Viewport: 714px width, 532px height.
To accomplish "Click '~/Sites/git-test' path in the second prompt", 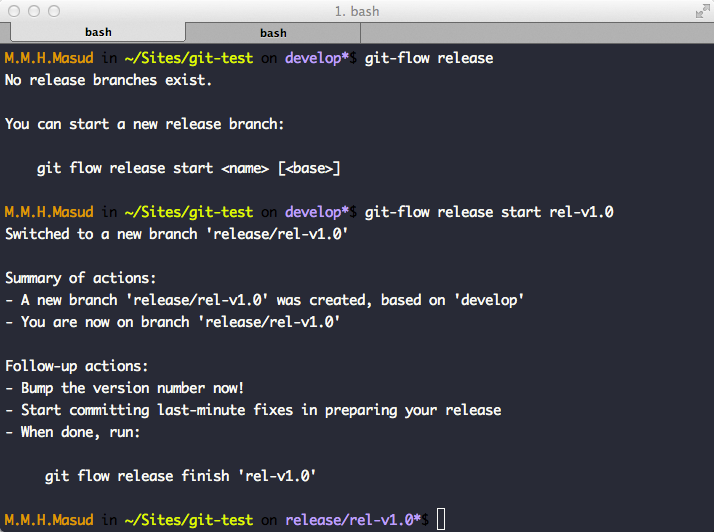I will tap(189, 212).
